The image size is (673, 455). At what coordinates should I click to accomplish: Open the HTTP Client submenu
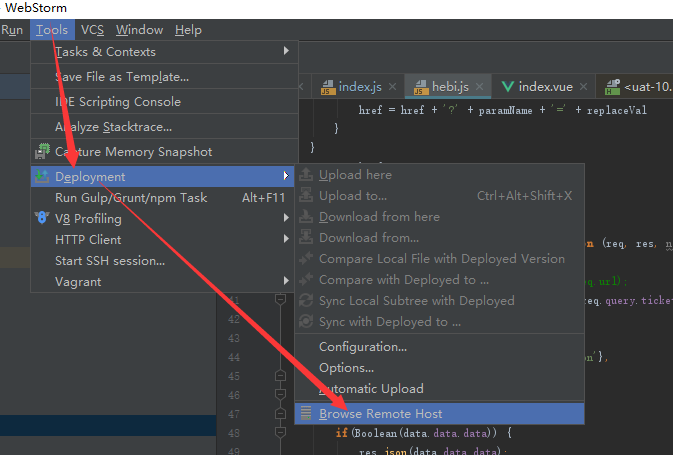(162, 240)
